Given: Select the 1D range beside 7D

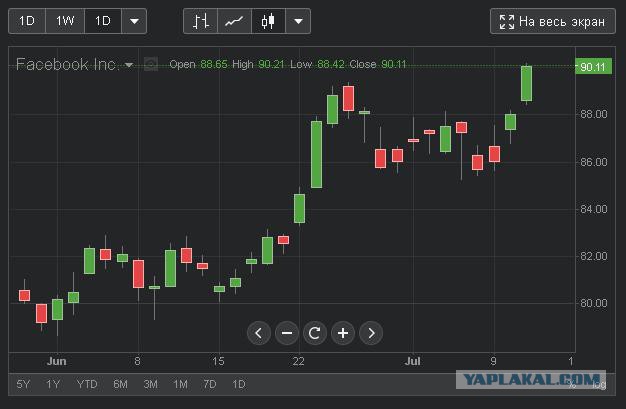Looking at the screenshot, I should 239,384.
